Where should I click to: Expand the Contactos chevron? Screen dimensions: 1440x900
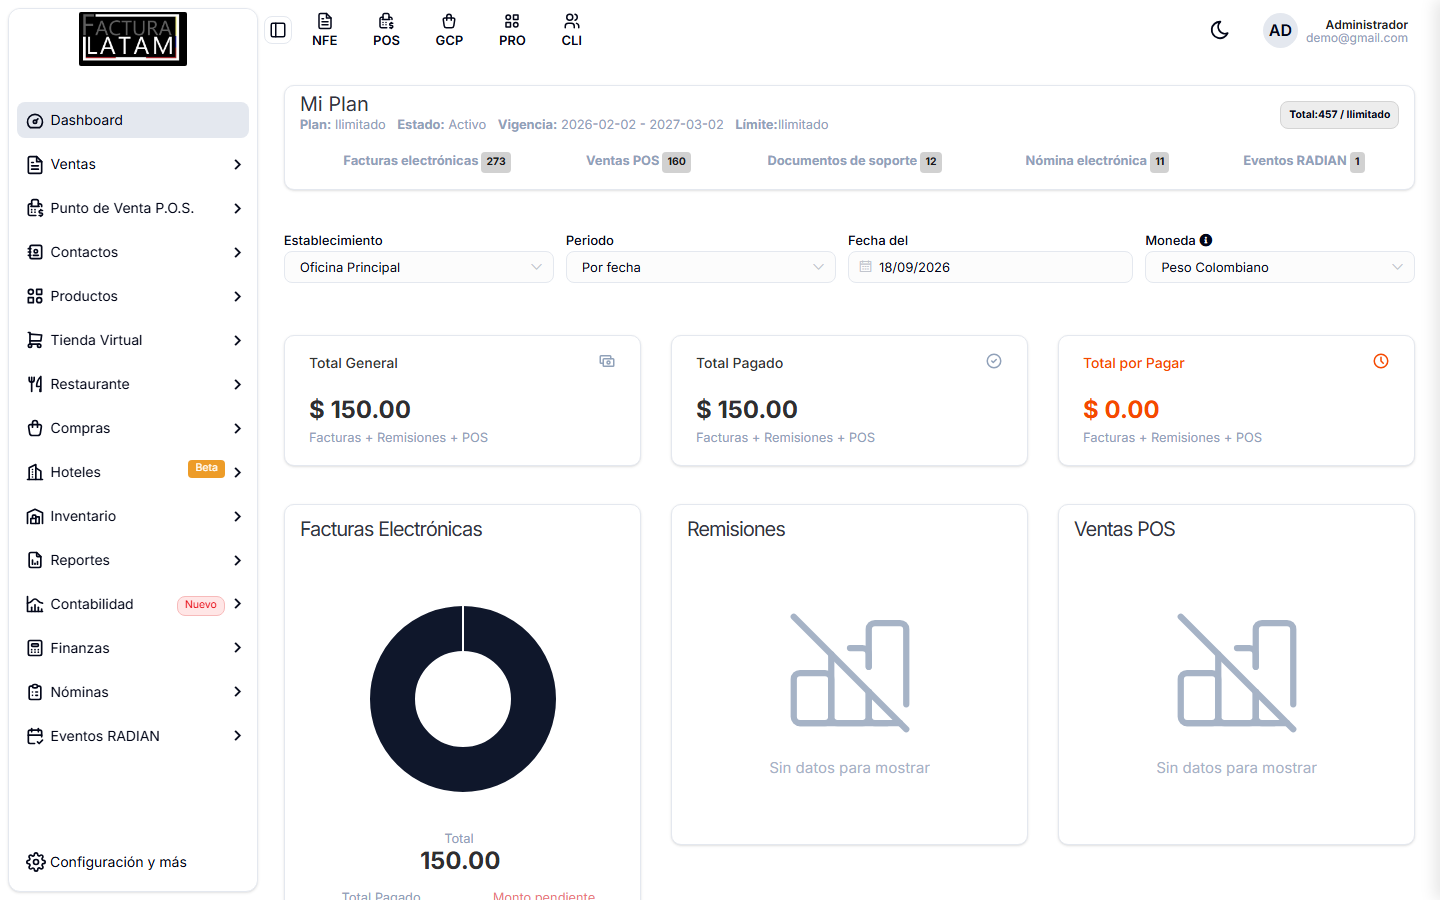click(237, 252)
